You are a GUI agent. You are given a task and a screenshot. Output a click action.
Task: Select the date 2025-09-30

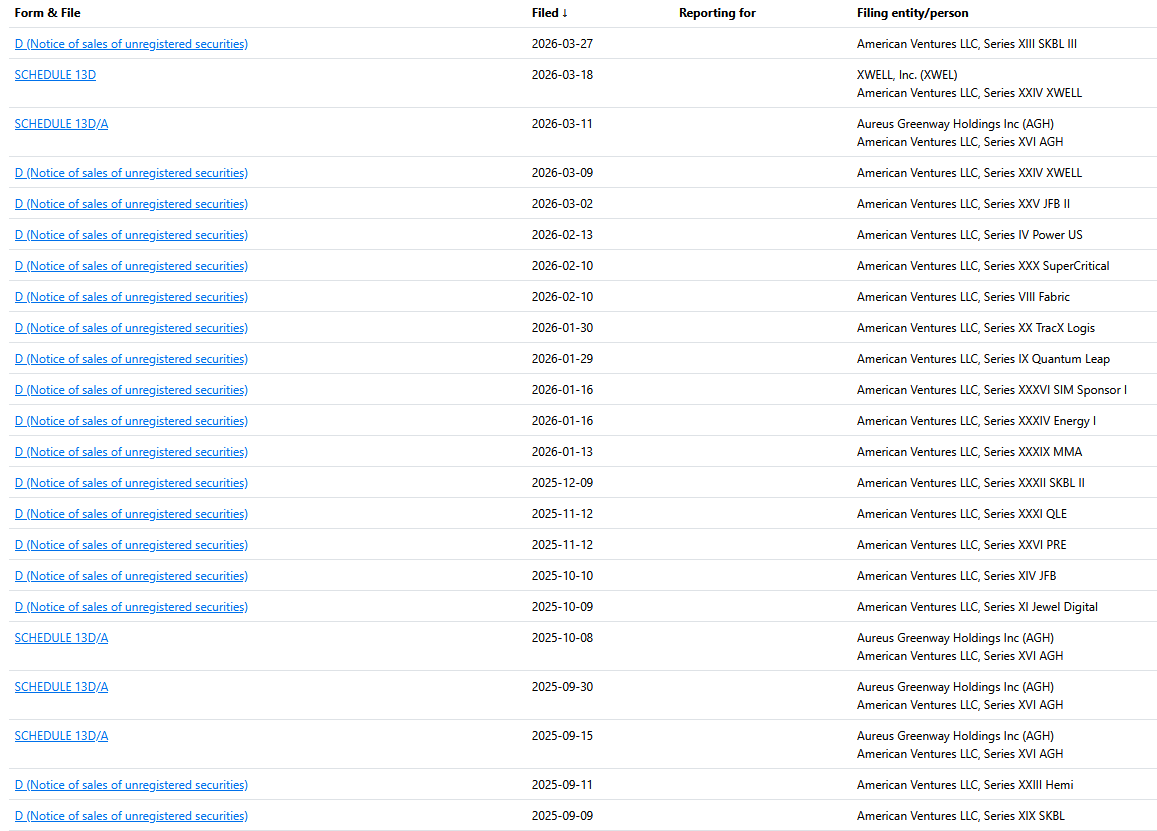562,687
